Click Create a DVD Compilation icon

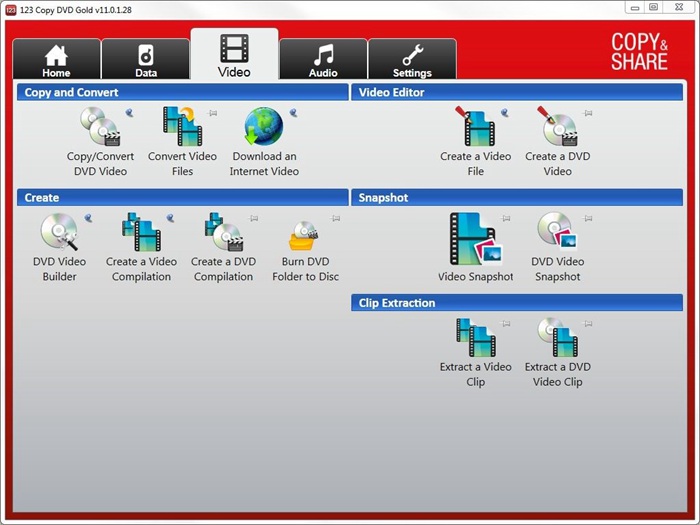click(223, 232)
